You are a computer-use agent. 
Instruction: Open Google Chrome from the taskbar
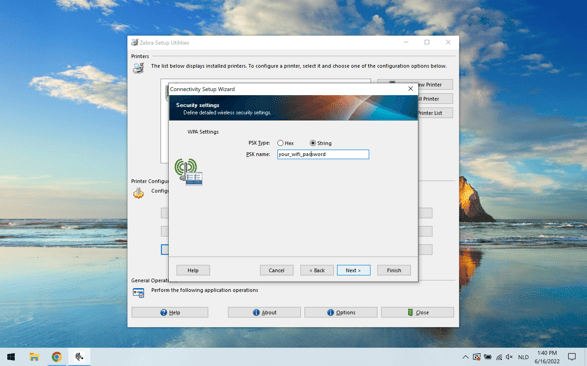coord(57,357)
